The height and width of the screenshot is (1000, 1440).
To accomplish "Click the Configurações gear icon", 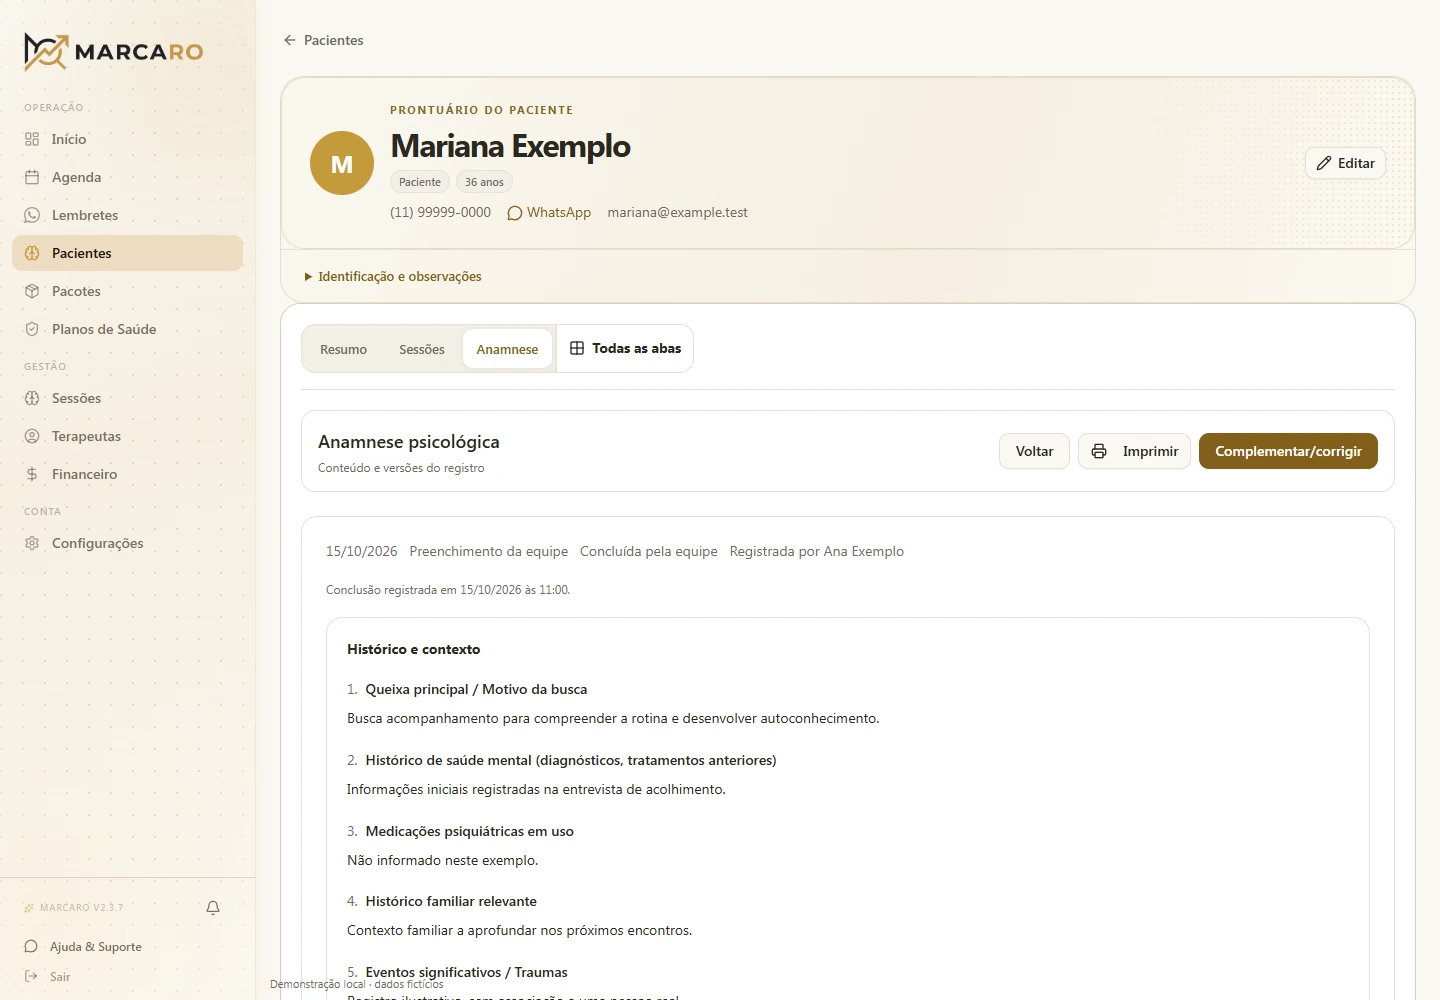I will [x=32, y=543].
